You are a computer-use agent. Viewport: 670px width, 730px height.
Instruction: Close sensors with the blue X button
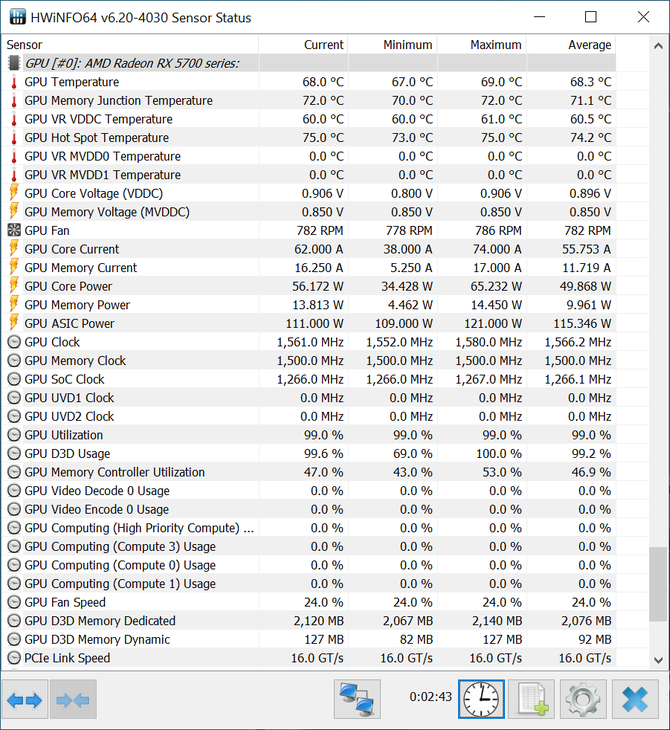[x=635, y=699]
